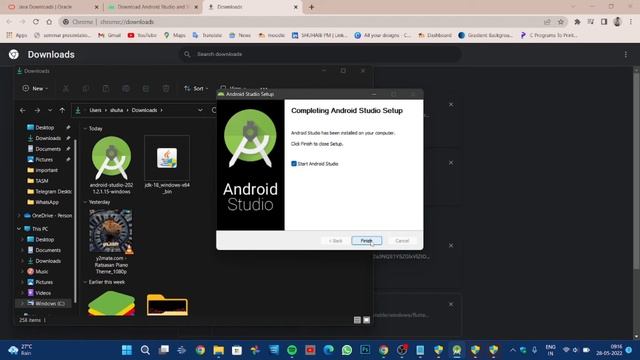Click the Delete icon in Explorer toolbar
Viewport: 640px width, 360px height.
[x=166, y=88]
